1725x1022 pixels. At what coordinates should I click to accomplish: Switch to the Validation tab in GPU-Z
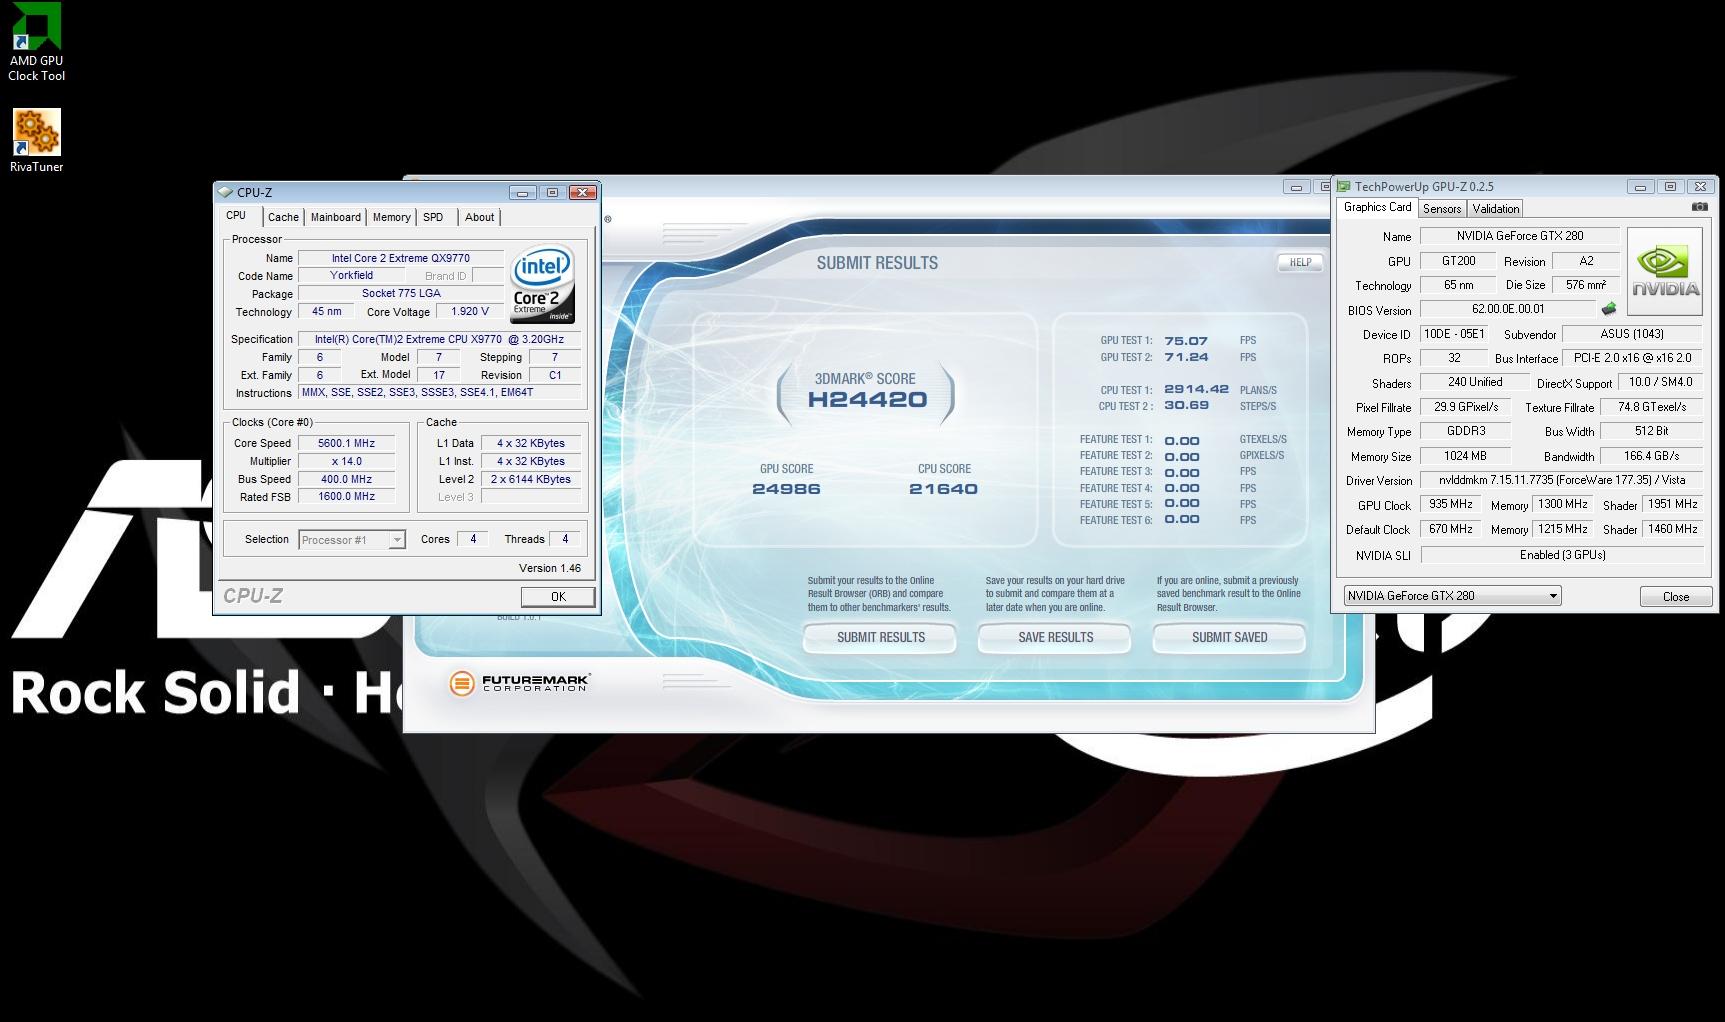point(1496,209)
